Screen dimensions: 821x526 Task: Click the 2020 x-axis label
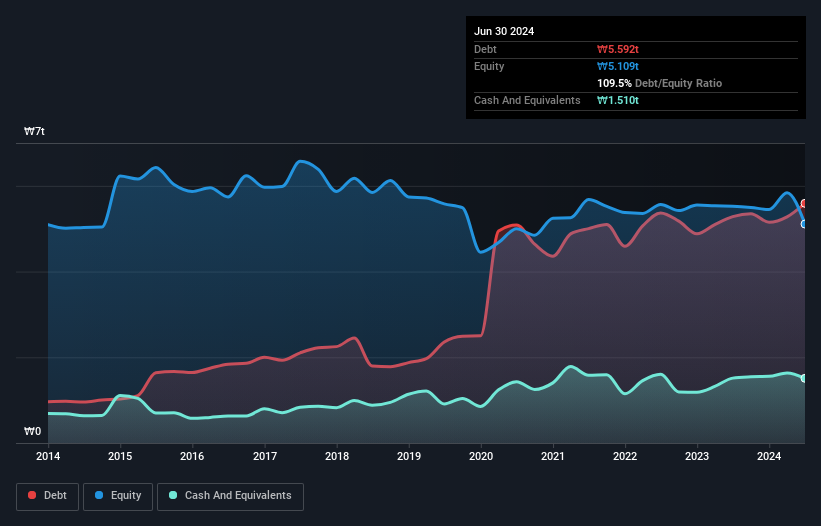[x=481, y=456]
